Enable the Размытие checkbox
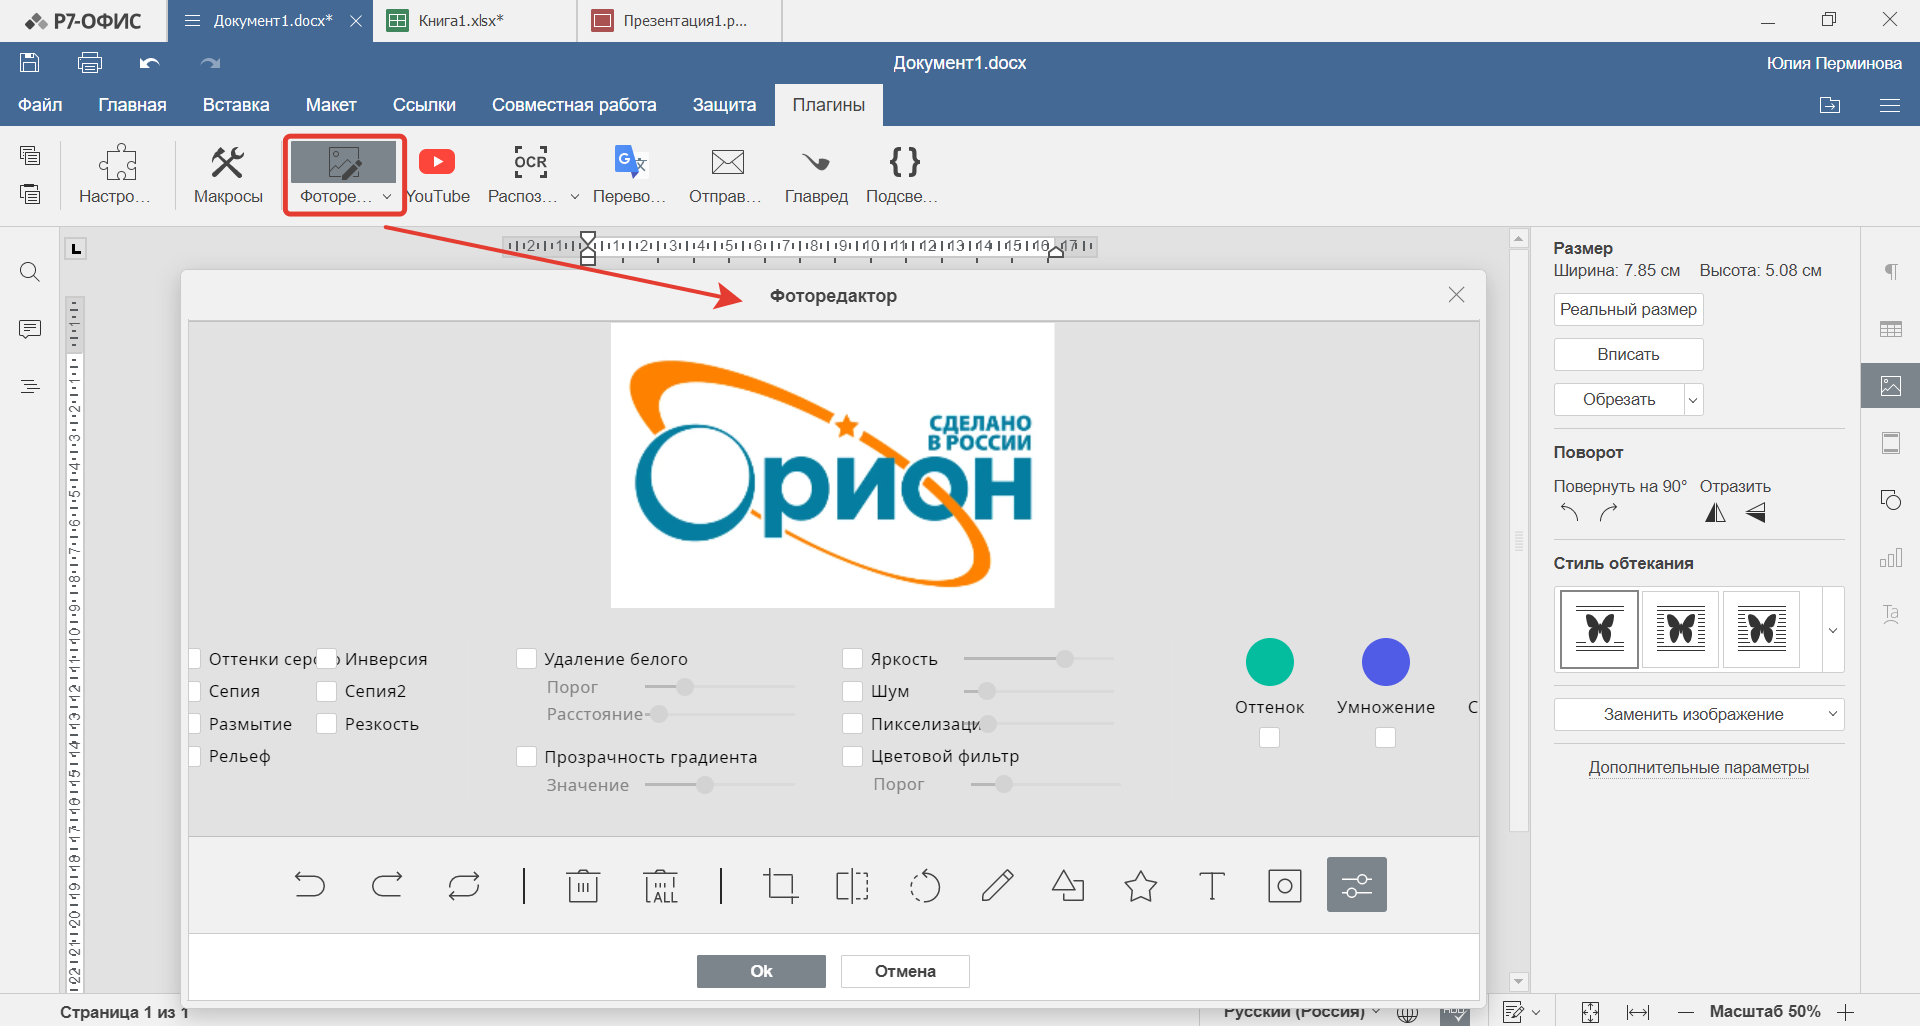This screenshot has height=1026, width=1920. (194, 724)
